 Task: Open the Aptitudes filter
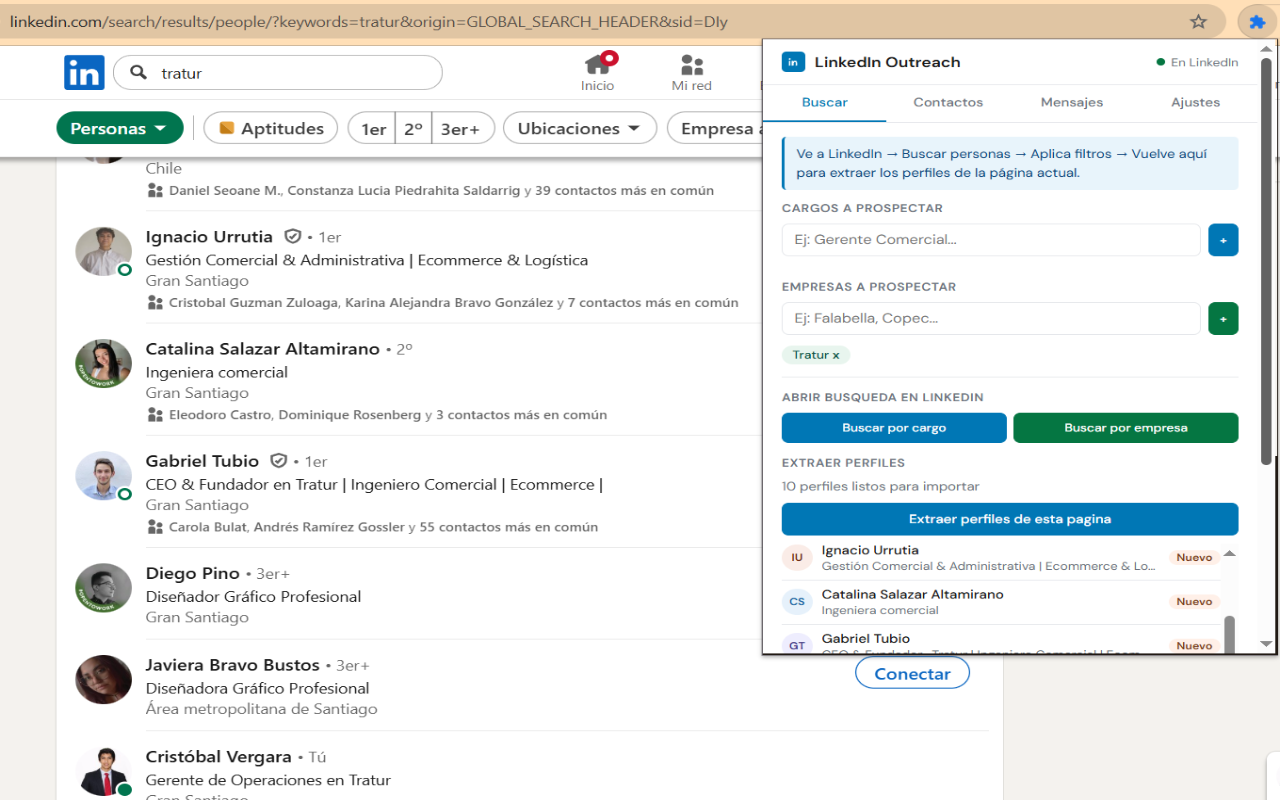(x=271, y=128)
